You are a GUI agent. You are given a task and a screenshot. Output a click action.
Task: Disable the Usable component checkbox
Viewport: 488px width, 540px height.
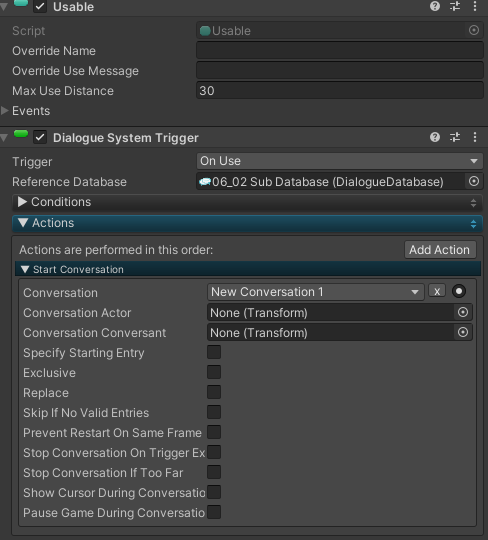40,7
